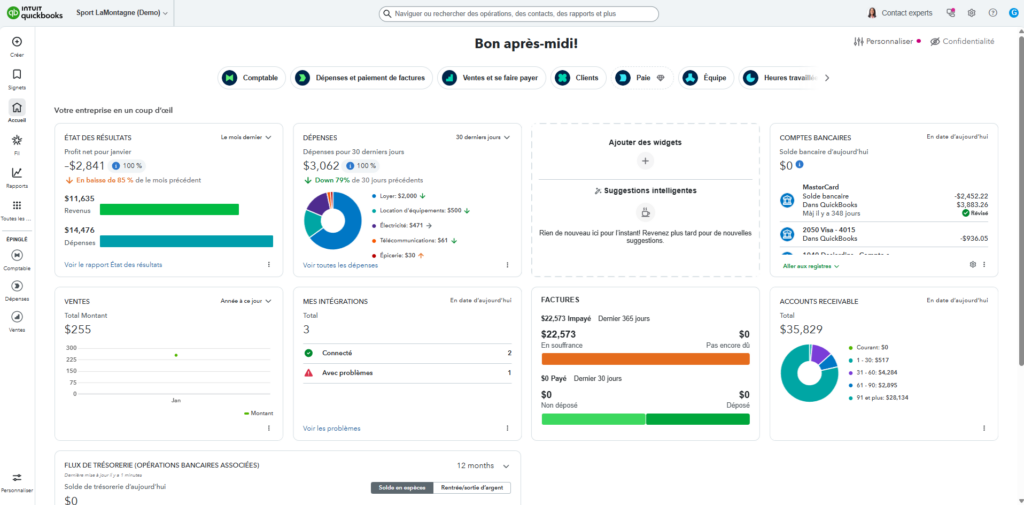The width and height of the screenshot is (1024, 505).
Task: Open Dépenses et paiement de factures tab
Action: click(362, 77)
